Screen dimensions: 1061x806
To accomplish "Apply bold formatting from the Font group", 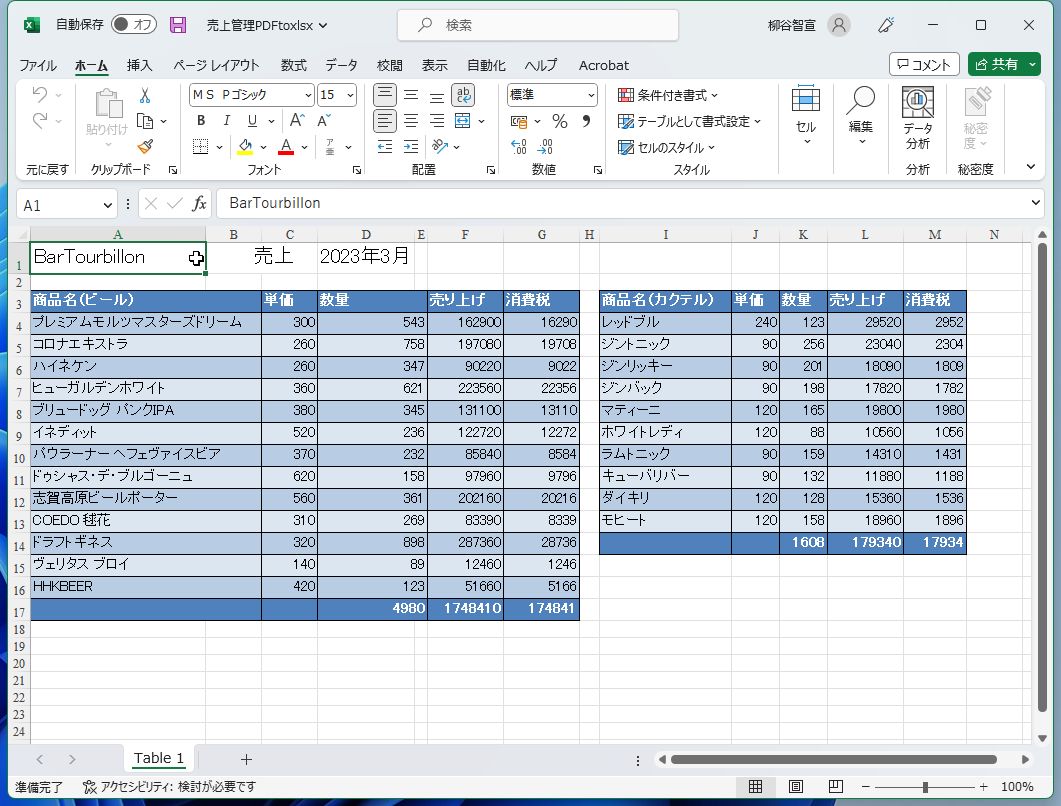I will pos(200,120).
